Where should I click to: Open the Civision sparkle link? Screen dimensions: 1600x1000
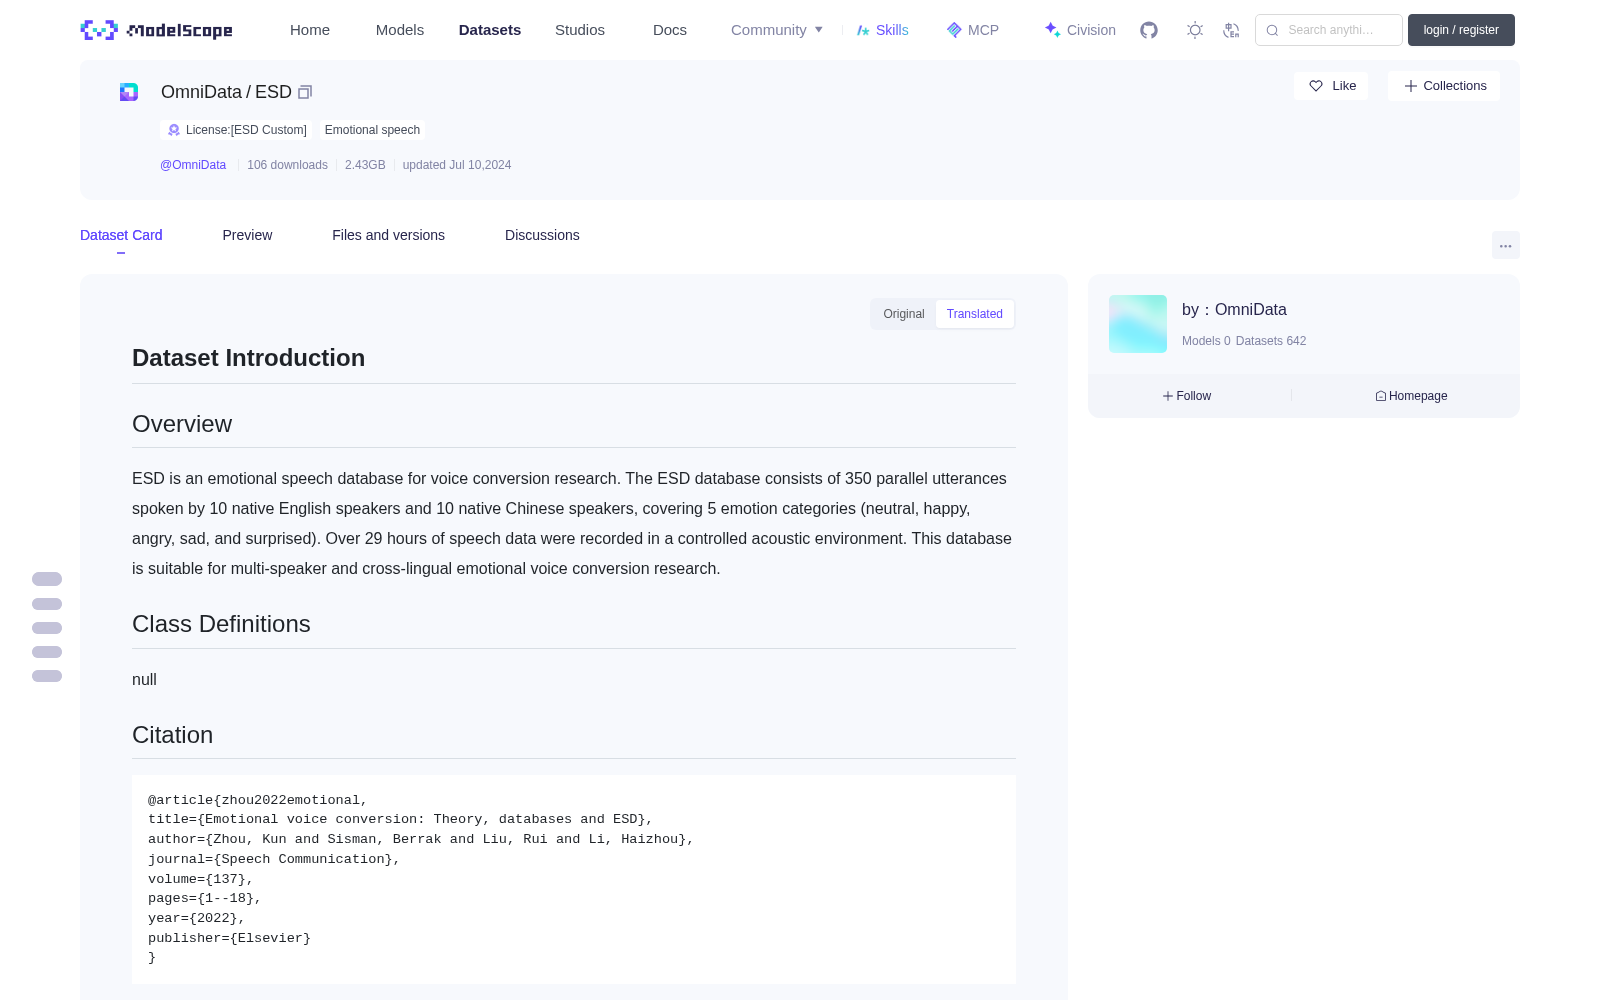[1080, 30]
